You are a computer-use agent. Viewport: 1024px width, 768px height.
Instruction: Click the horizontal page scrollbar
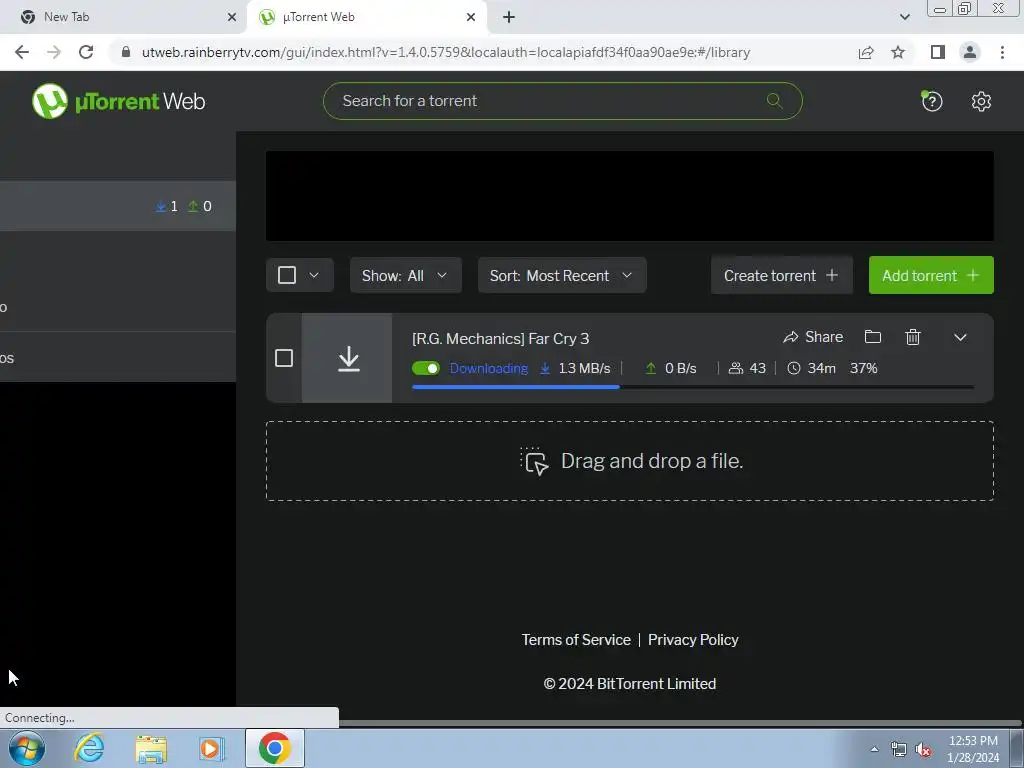tap(679, 723)
